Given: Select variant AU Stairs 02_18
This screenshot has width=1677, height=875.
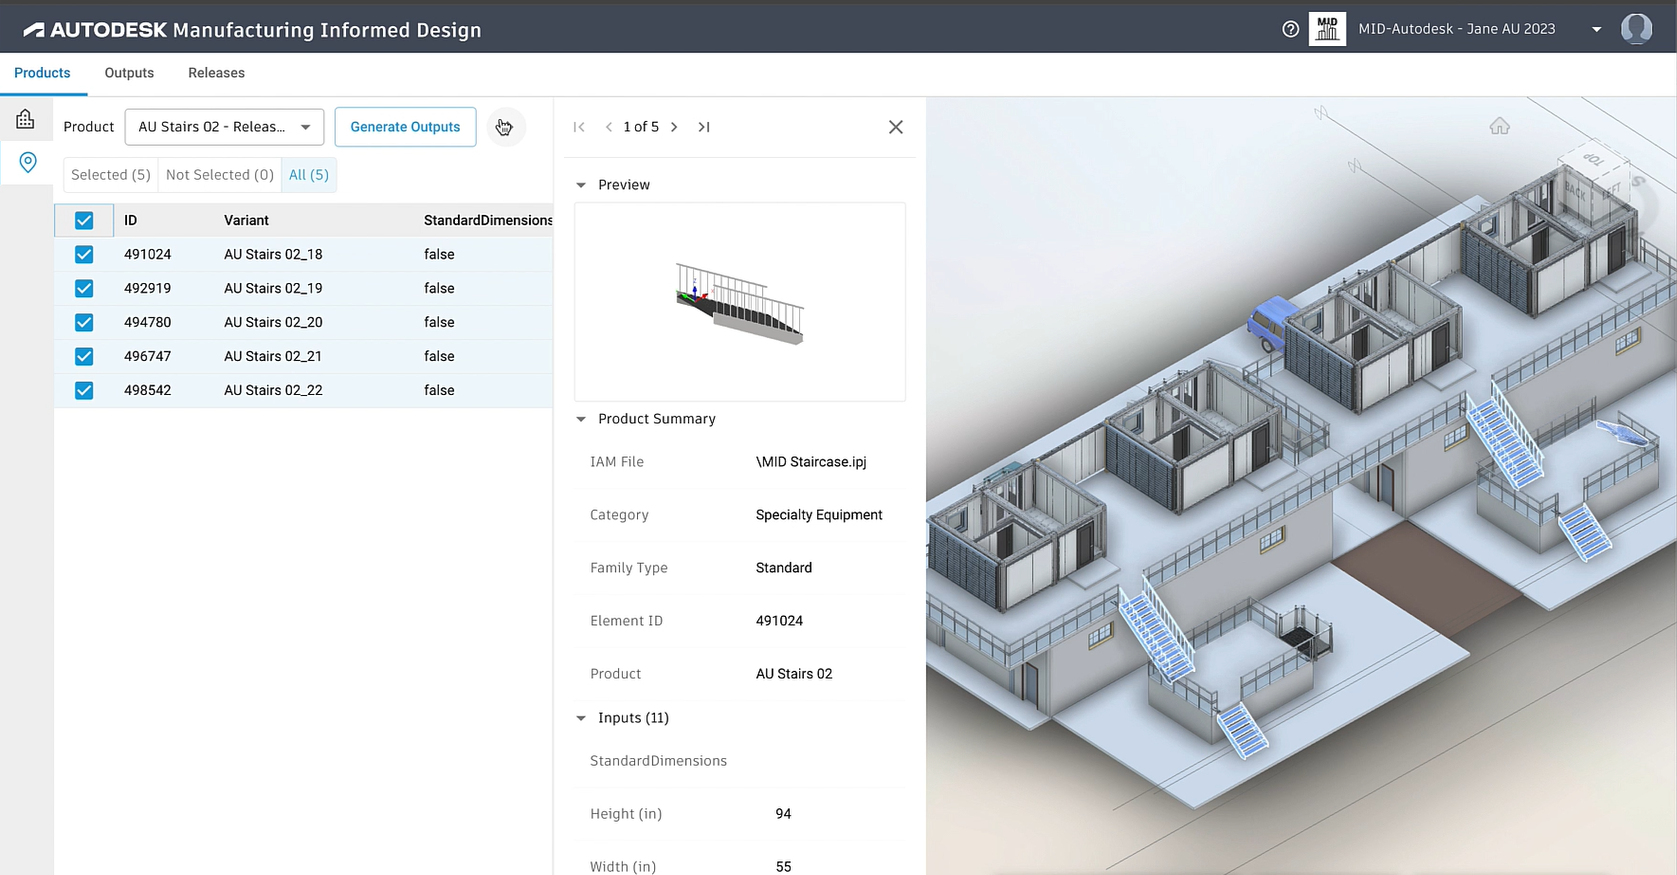Looking at the screenshot, I should [x=273, y=254].
